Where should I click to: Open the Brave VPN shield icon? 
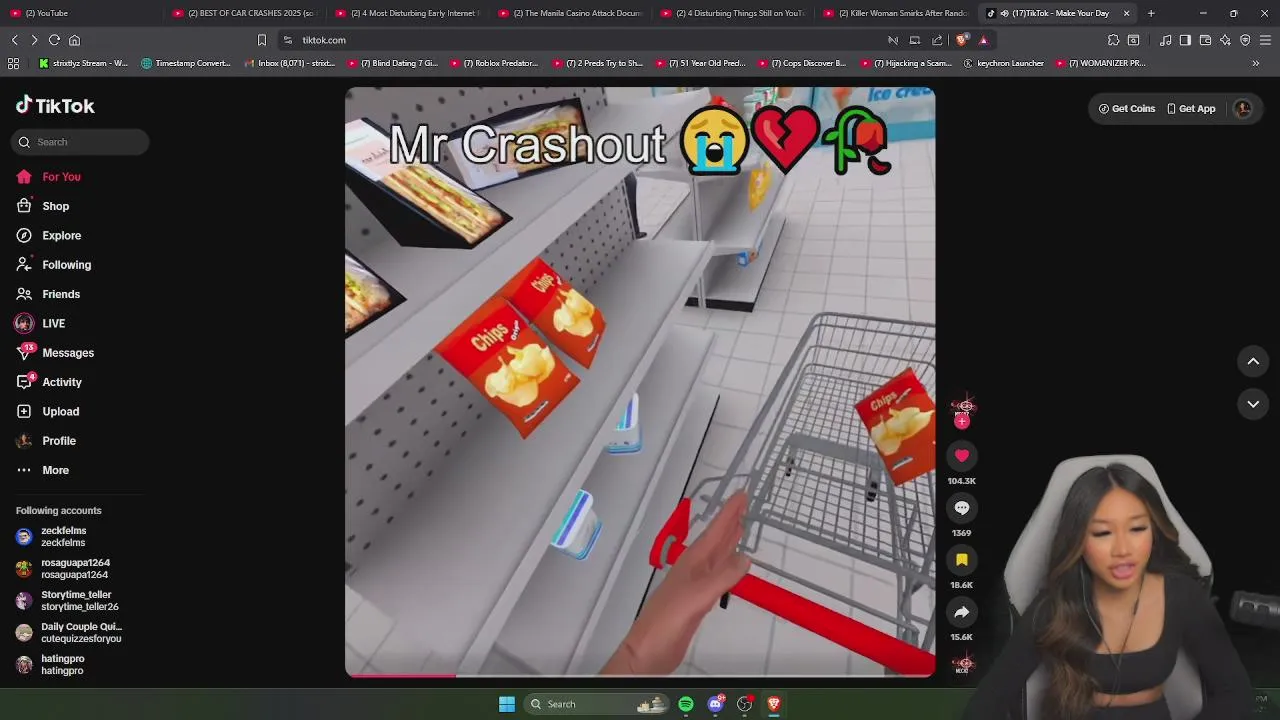tap(1245, 40)
